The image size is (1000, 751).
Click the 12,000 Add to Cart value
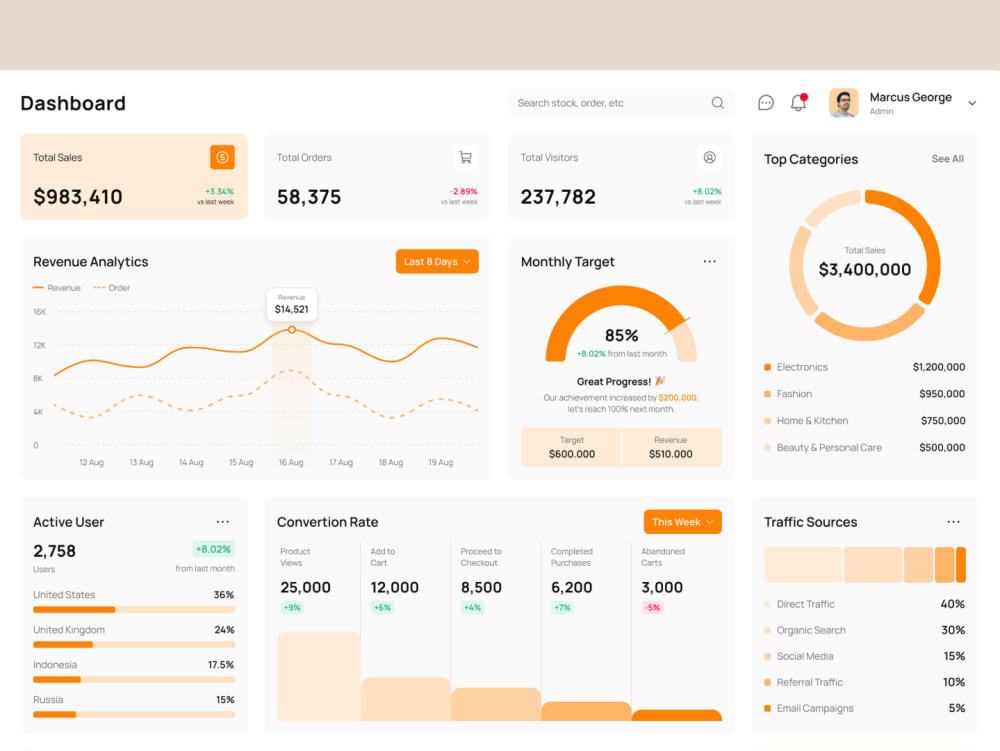point(395,587)
